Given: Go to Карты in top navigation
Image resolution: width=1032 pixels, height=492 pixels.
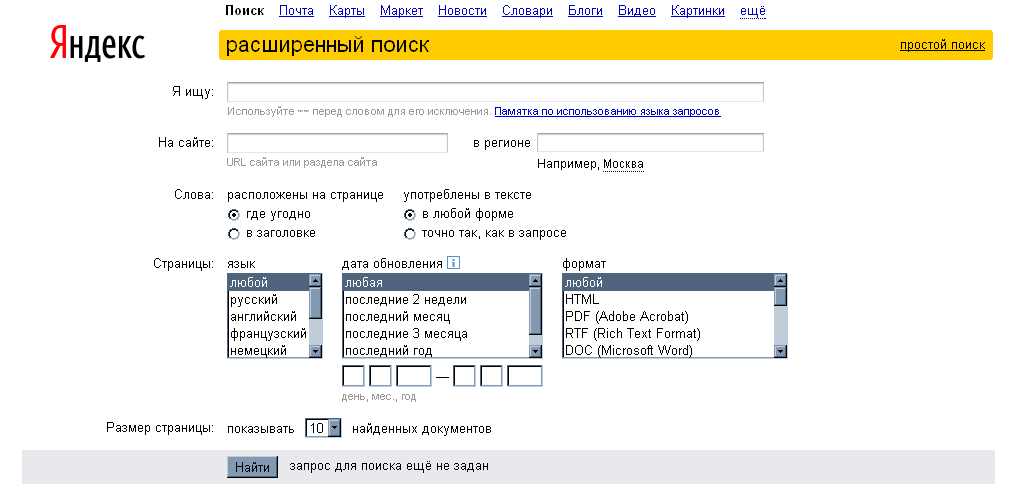Looking at the screenshot, I should coord(347,11).
